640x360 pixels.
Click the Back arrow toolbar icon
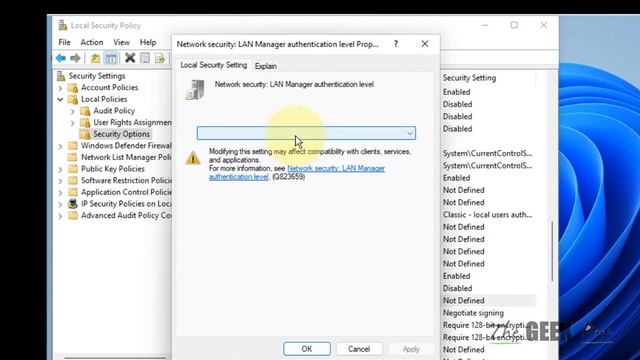(61, 58)
